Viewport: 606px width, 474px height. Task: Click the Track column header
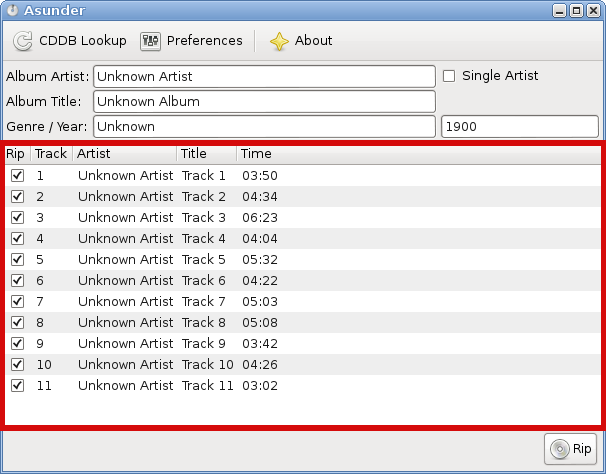(x=51, y=154)
